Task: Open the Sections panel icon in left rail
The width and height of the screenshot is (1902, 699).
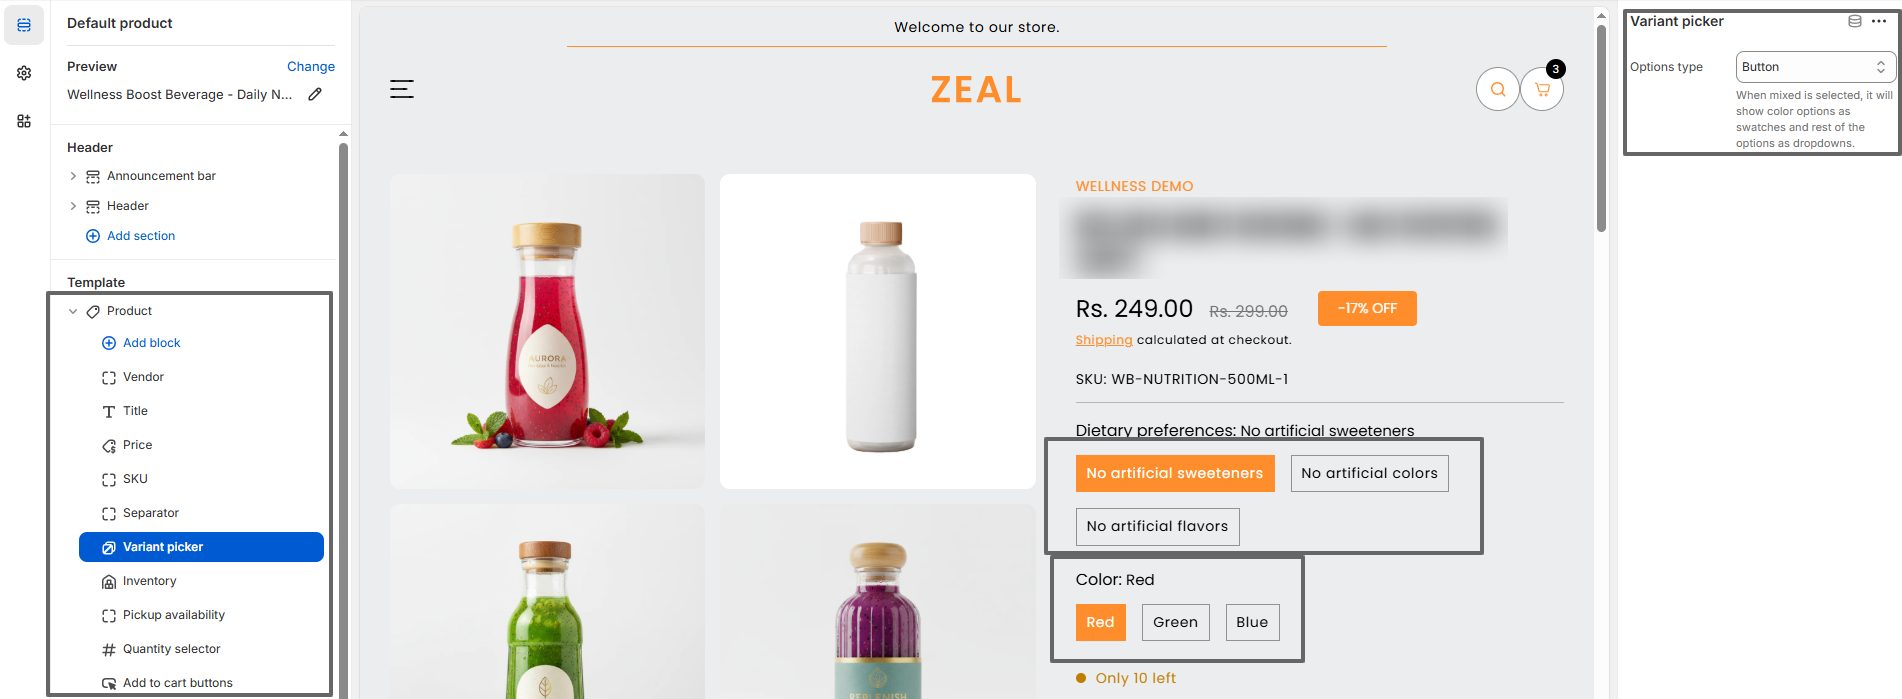Action: tap(24, 25)
